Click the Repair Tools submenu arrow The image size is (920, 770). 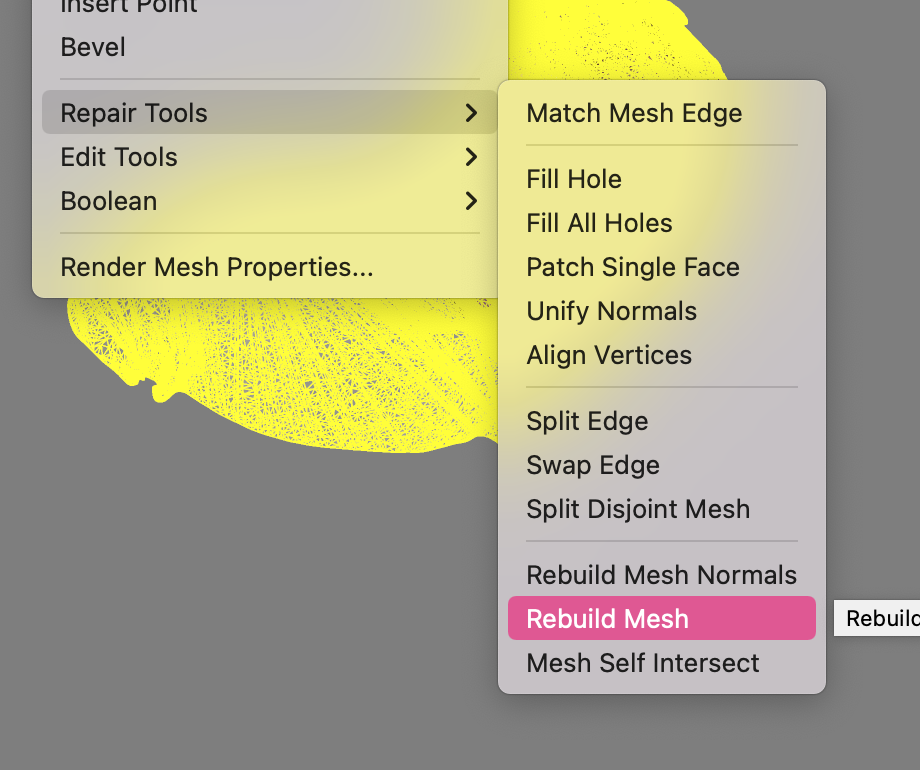471,113
